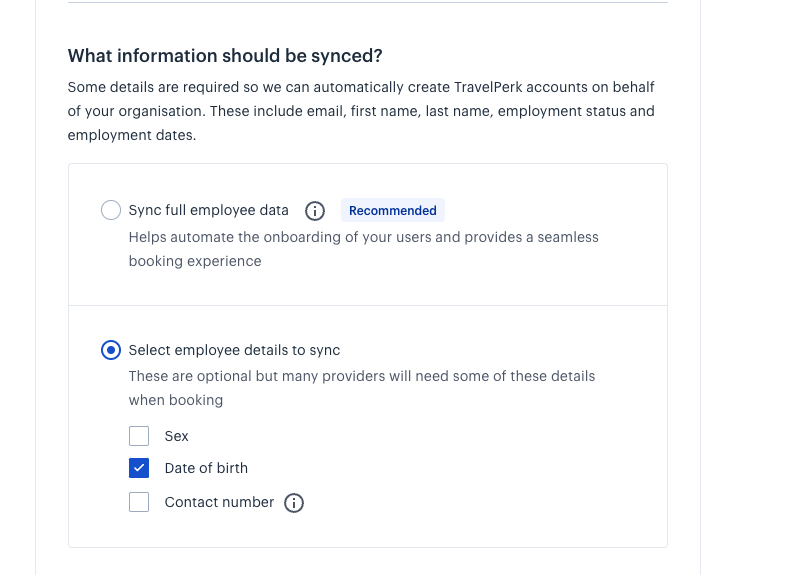This screenshot has width=792, height=575.
Task: Open info icon beside Sync full employee data
Action: pyautogui.click(x=315, y=211)
